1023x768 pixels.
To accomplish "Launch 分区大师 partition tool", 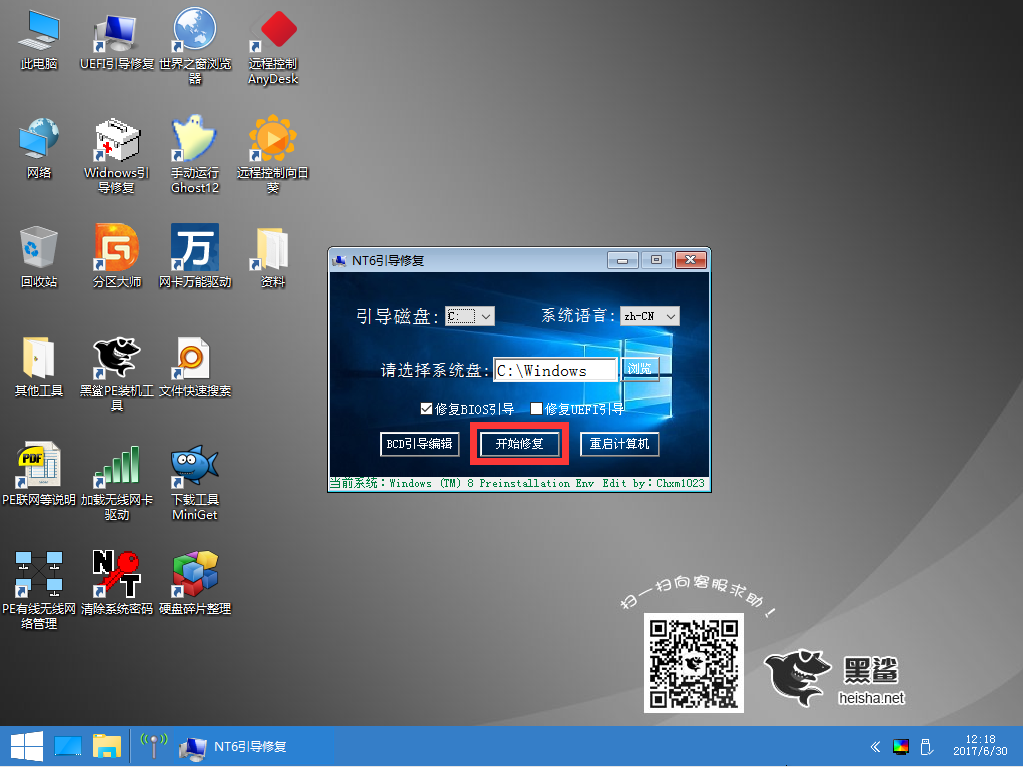I will point(117,256).
